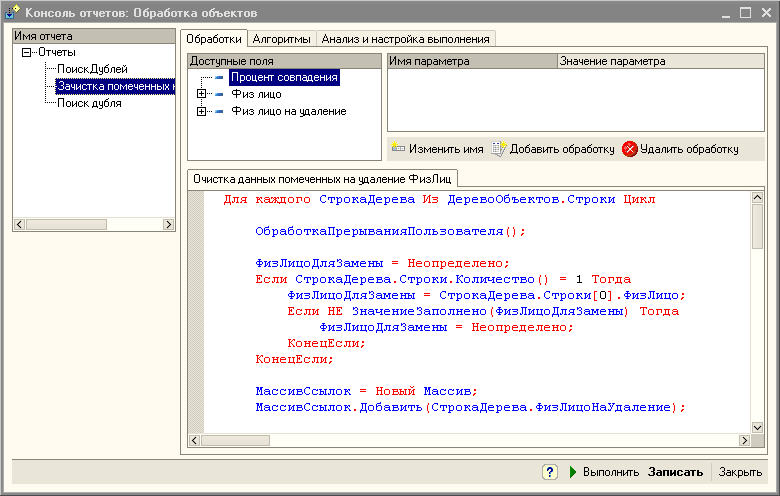
Task: Click the line Если НЕ ЗначениеЗаполнено(ФизЛицоДляЗамены) Тогда
Action: pos(483,311)
